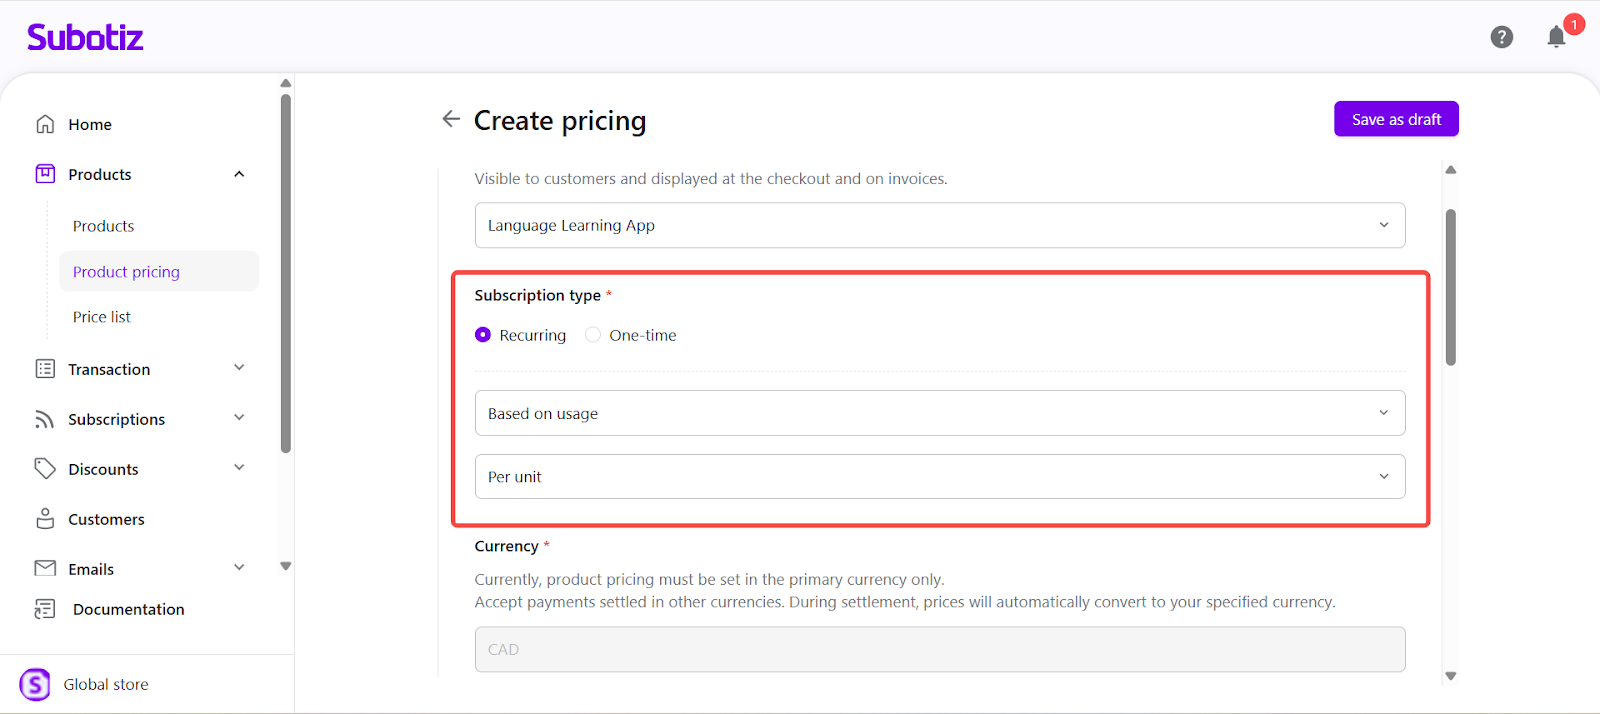Click the Discounts tag icon
Image resolution: width=1600 pixels, height=714 pixels.
[45, 469]
